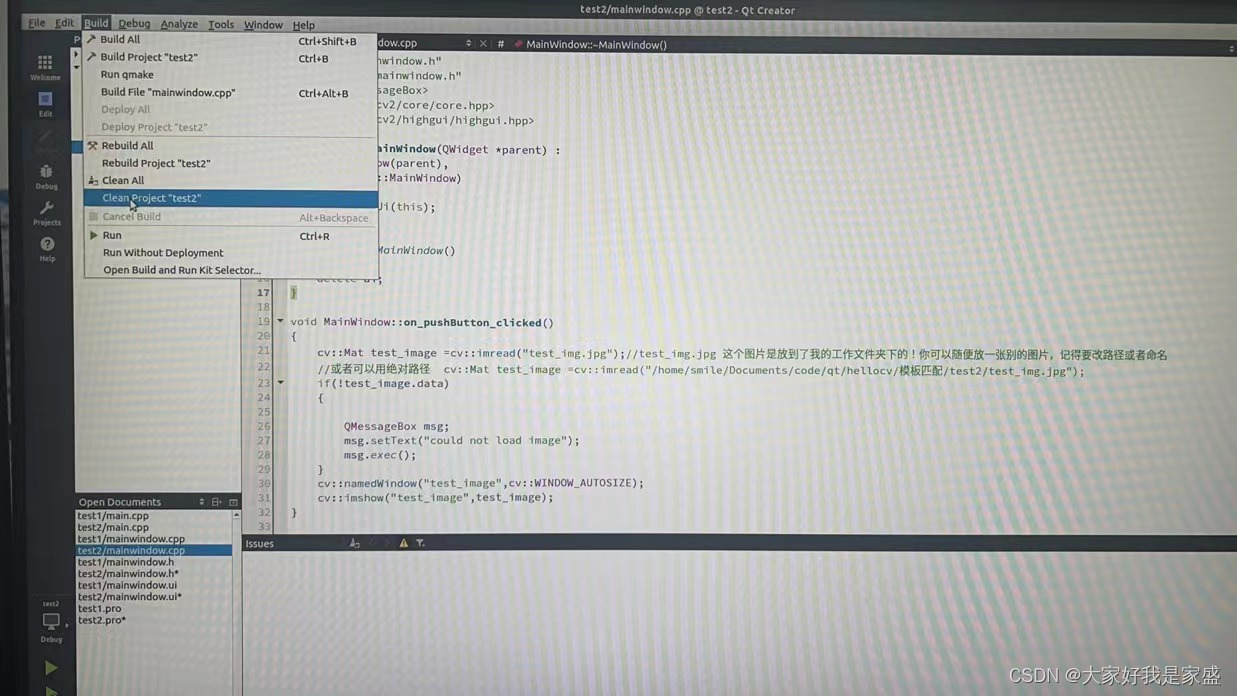
Task: Open Build and Run Kit Selector entry
Action: tap(230, 270)
